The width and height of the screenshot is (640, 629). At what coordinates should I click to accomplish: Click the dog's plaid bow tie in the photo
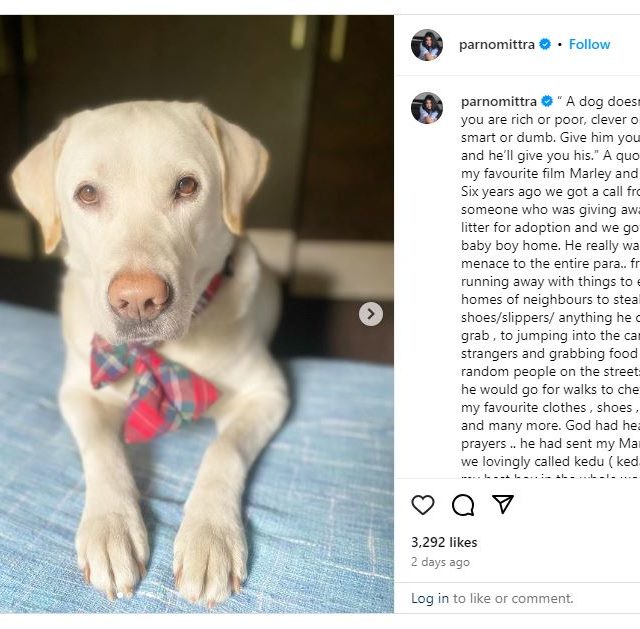tap(155, 388)
